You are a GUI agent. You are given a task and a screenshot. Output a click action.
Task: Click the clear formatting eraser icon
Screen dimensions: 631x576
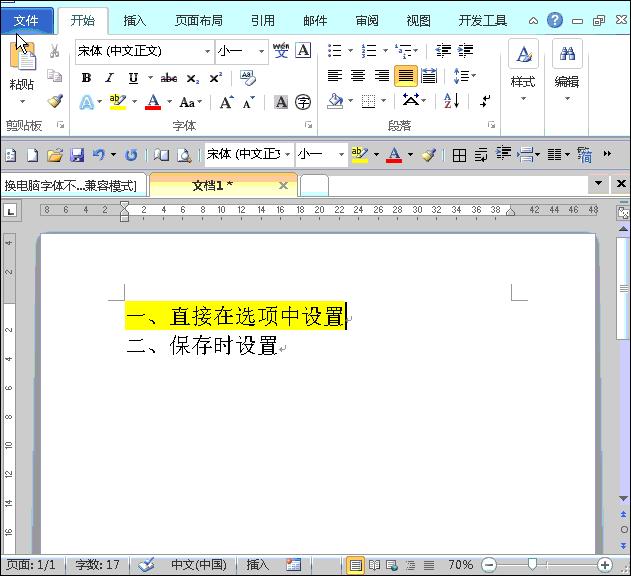tap(247, 78)
